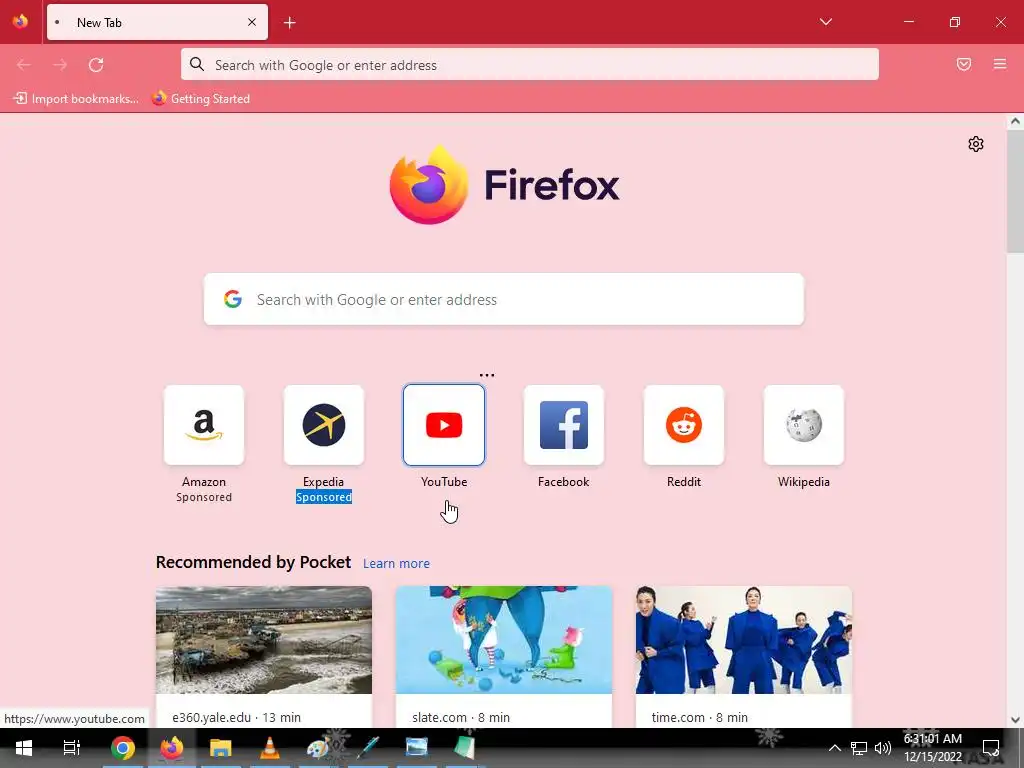
Task: Open the volume tray icon
Action: (x=882, y=748)
